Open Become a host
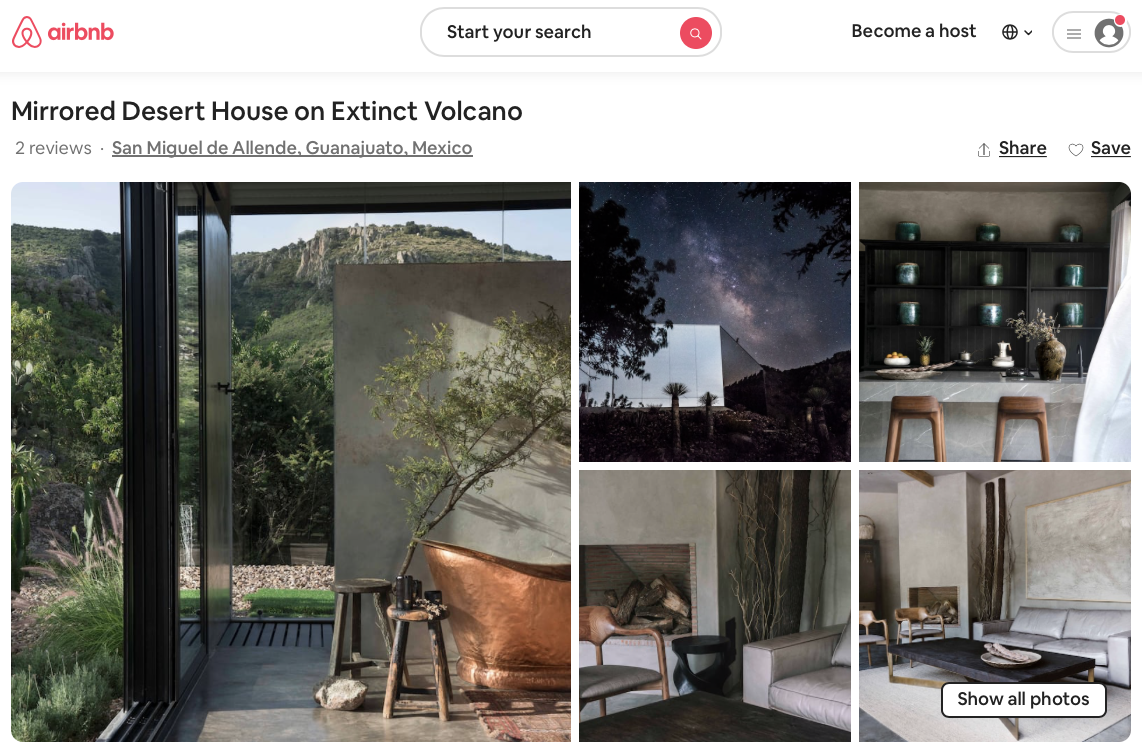 (x=913, y=31)
